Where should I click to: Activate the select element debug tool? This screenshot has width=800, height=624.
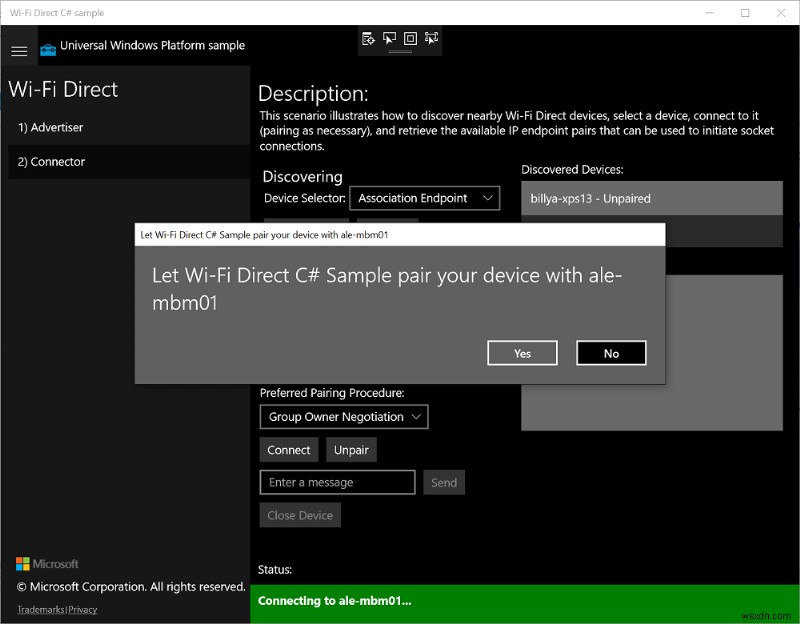point(389,39)
